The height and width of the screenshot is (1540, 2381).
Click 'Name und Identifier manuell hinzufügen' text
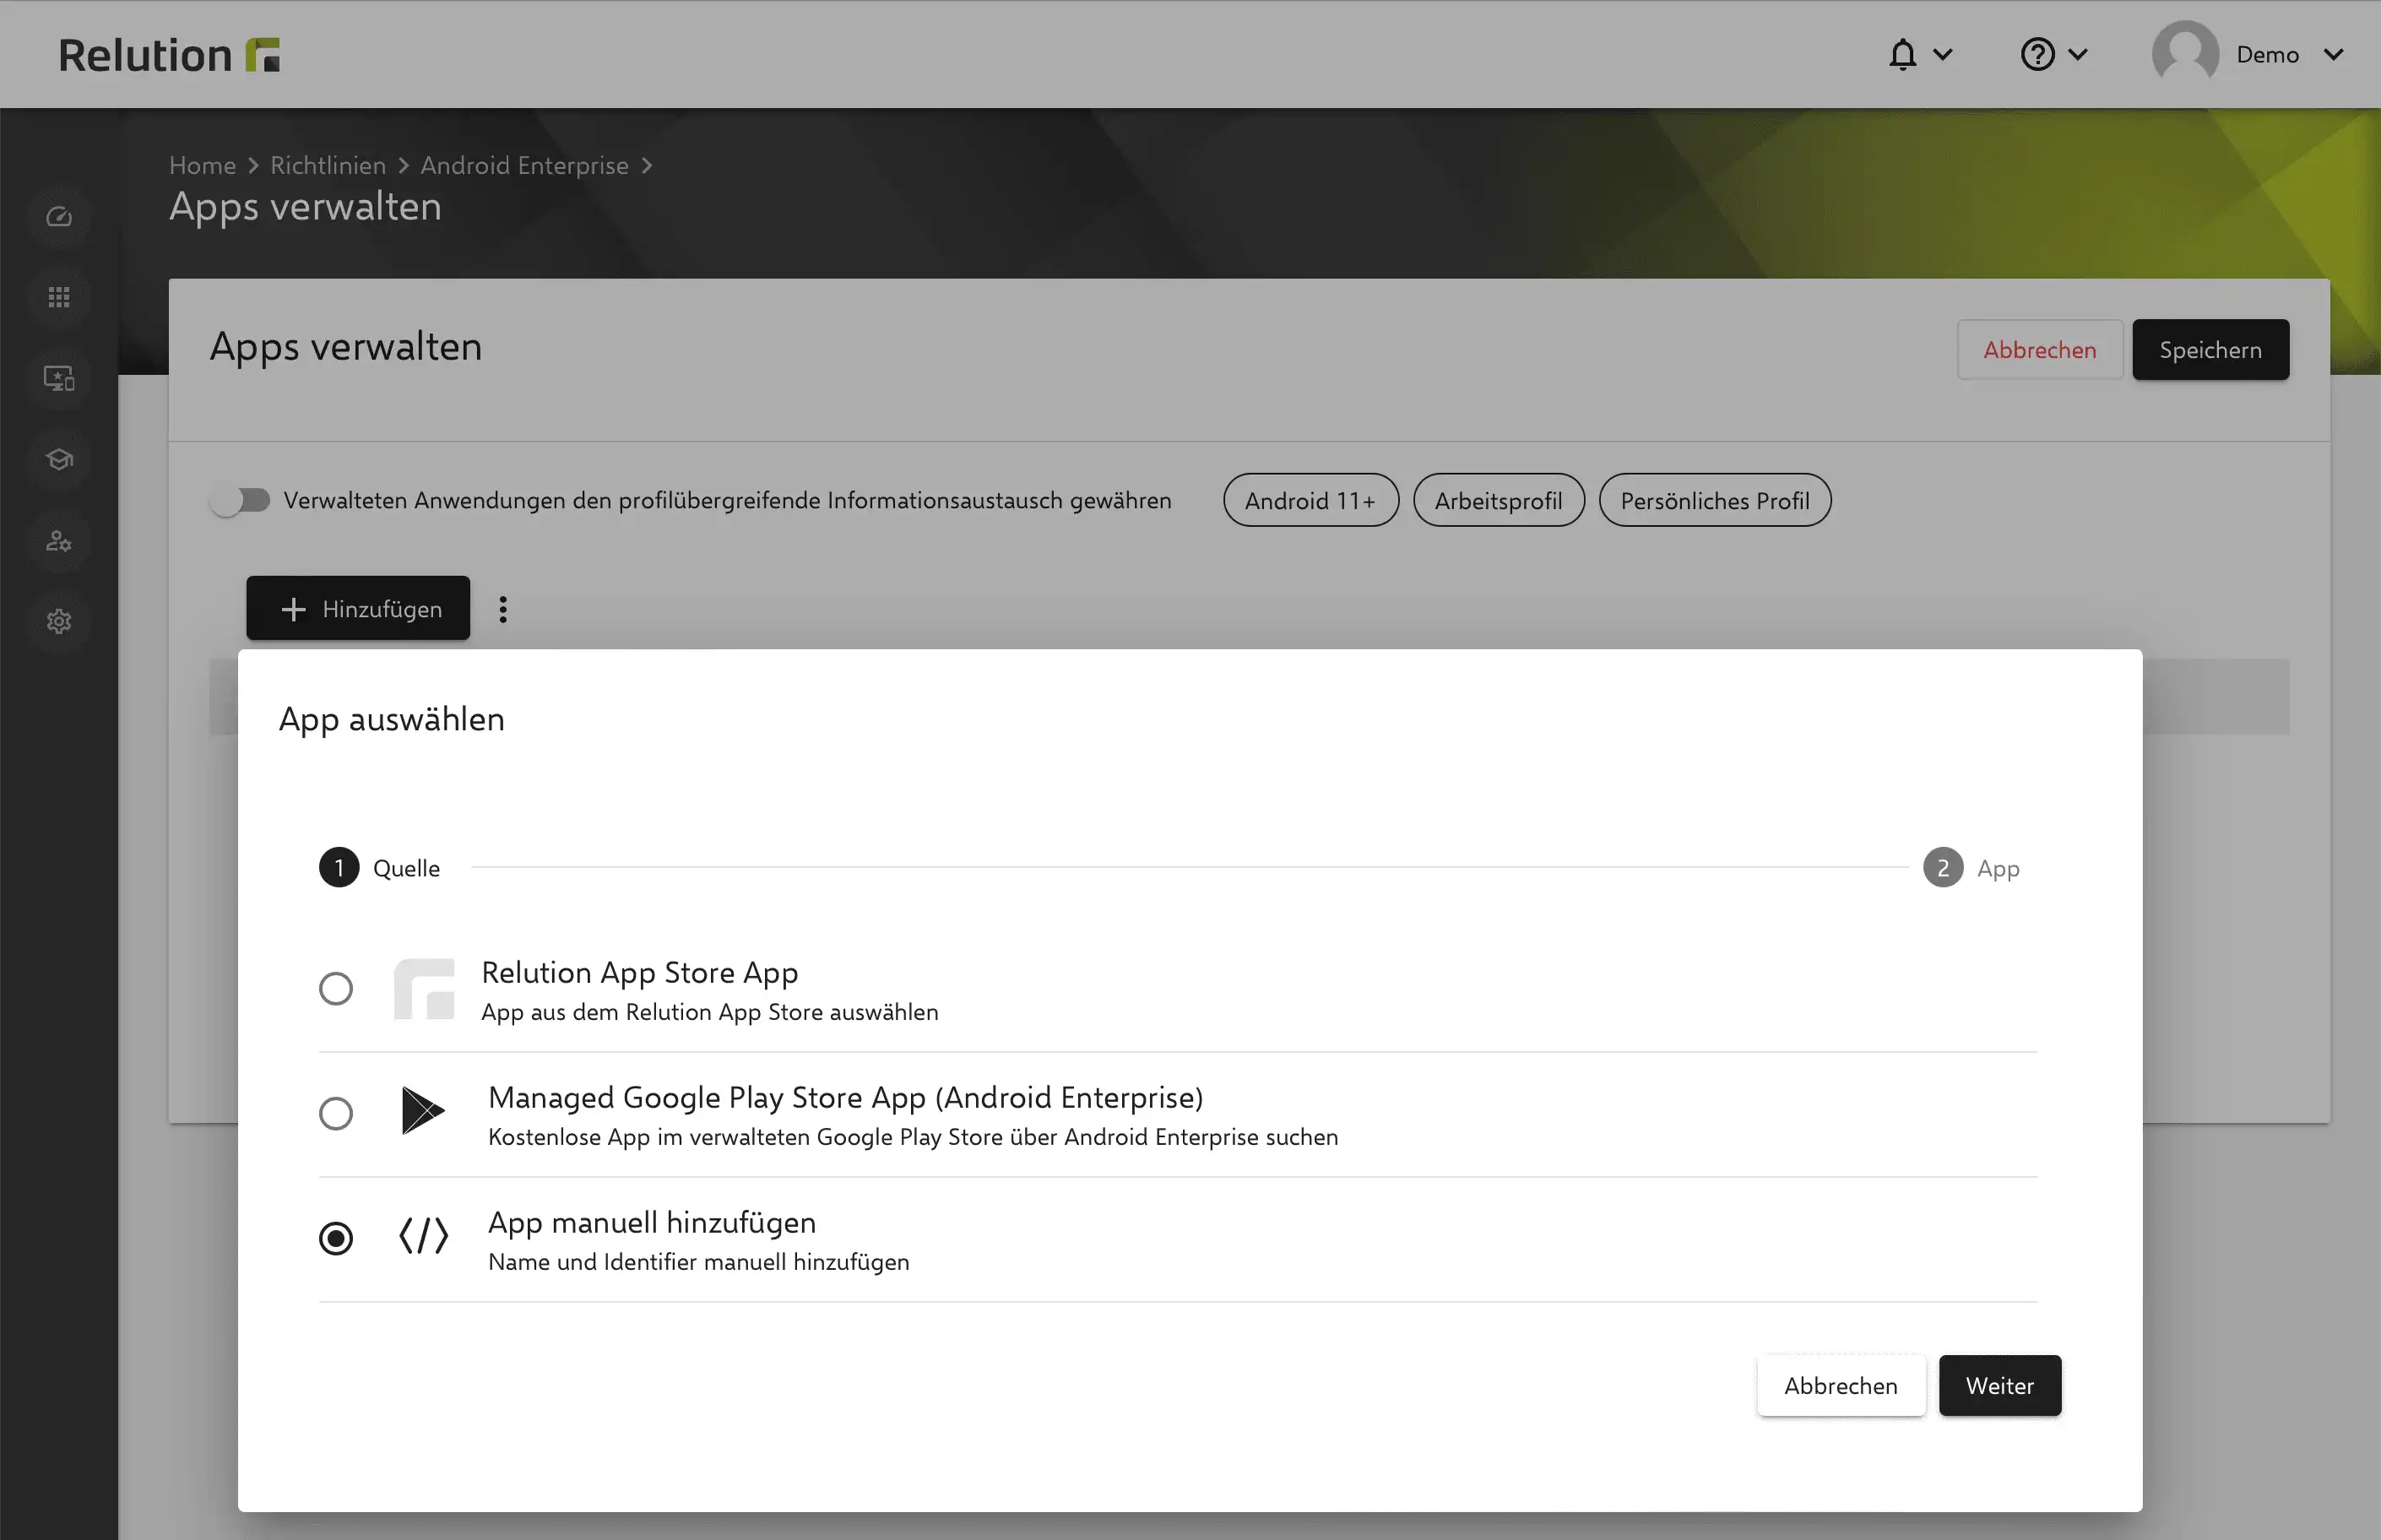pos(699,1262)
